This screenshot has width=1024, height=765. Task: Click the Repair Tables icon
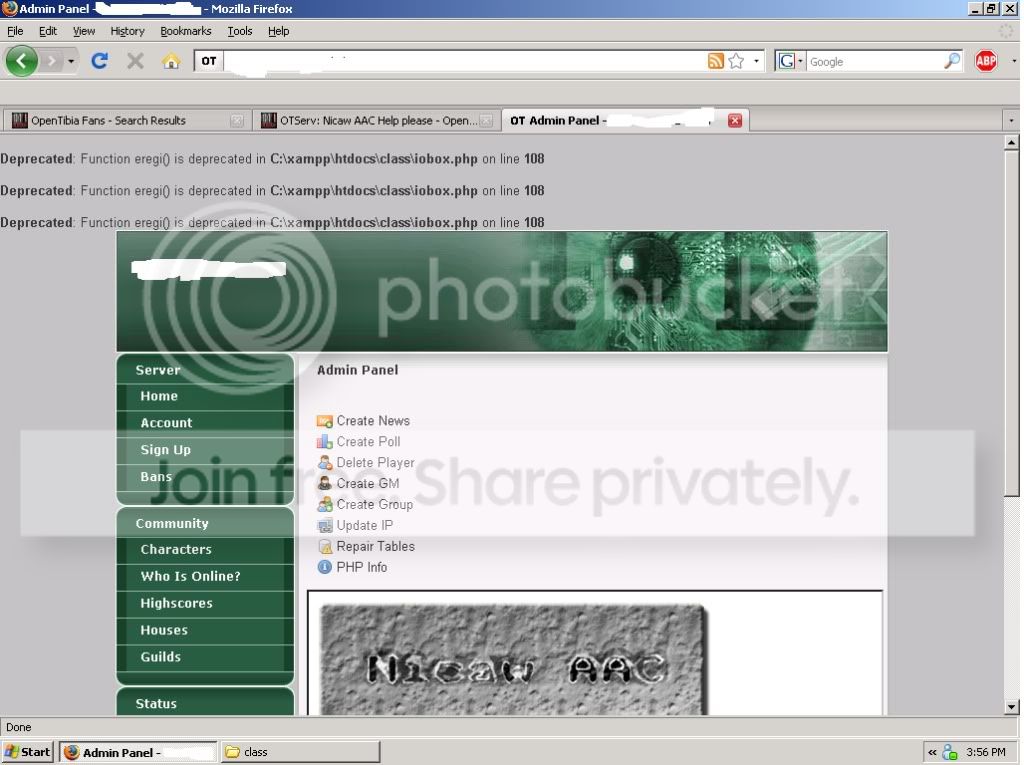[325, 547]
